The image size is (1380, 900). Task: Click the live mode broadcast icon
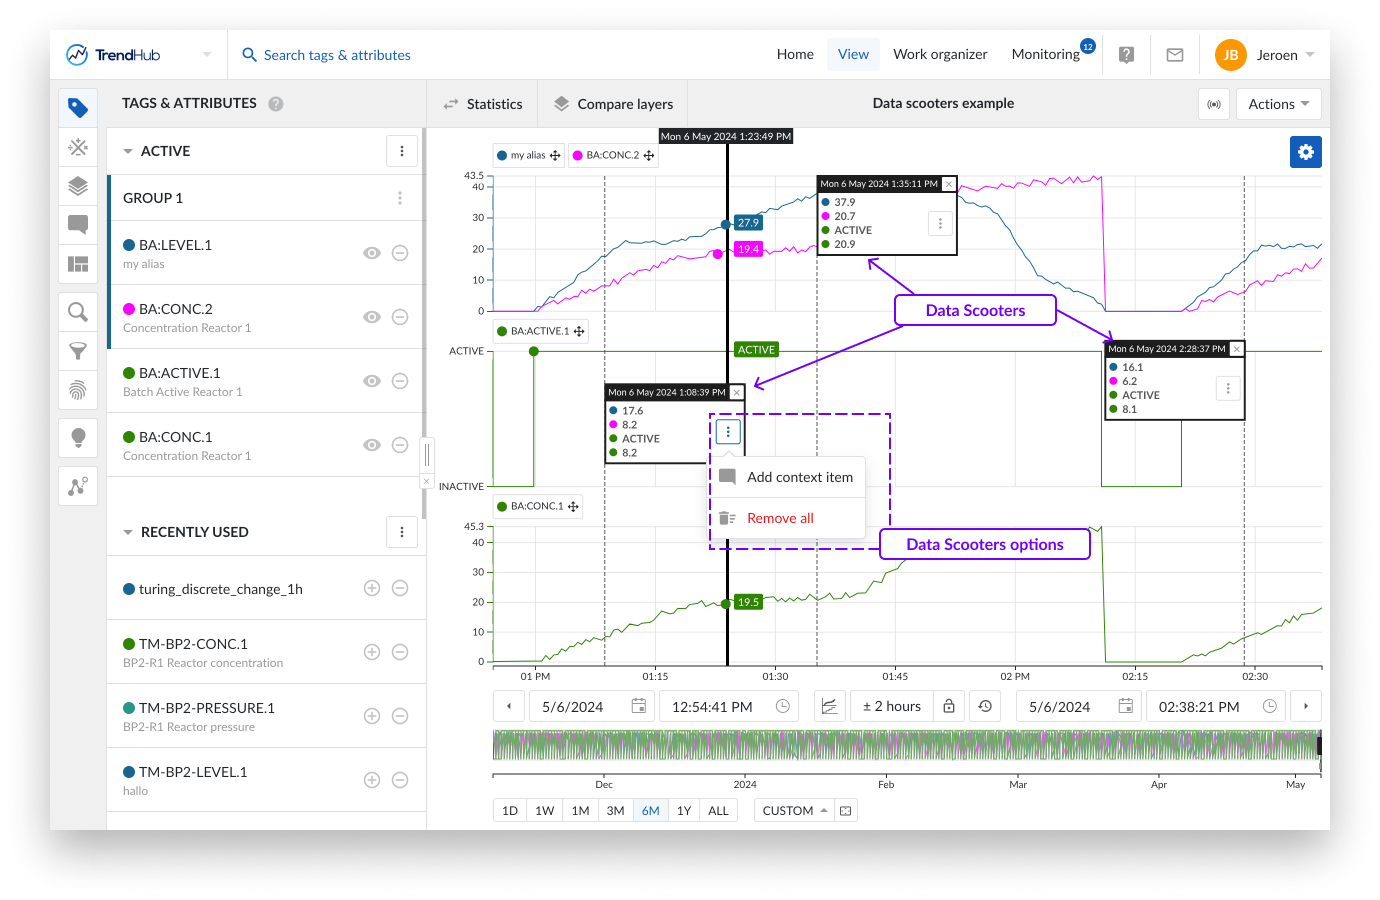(1214, 104)
